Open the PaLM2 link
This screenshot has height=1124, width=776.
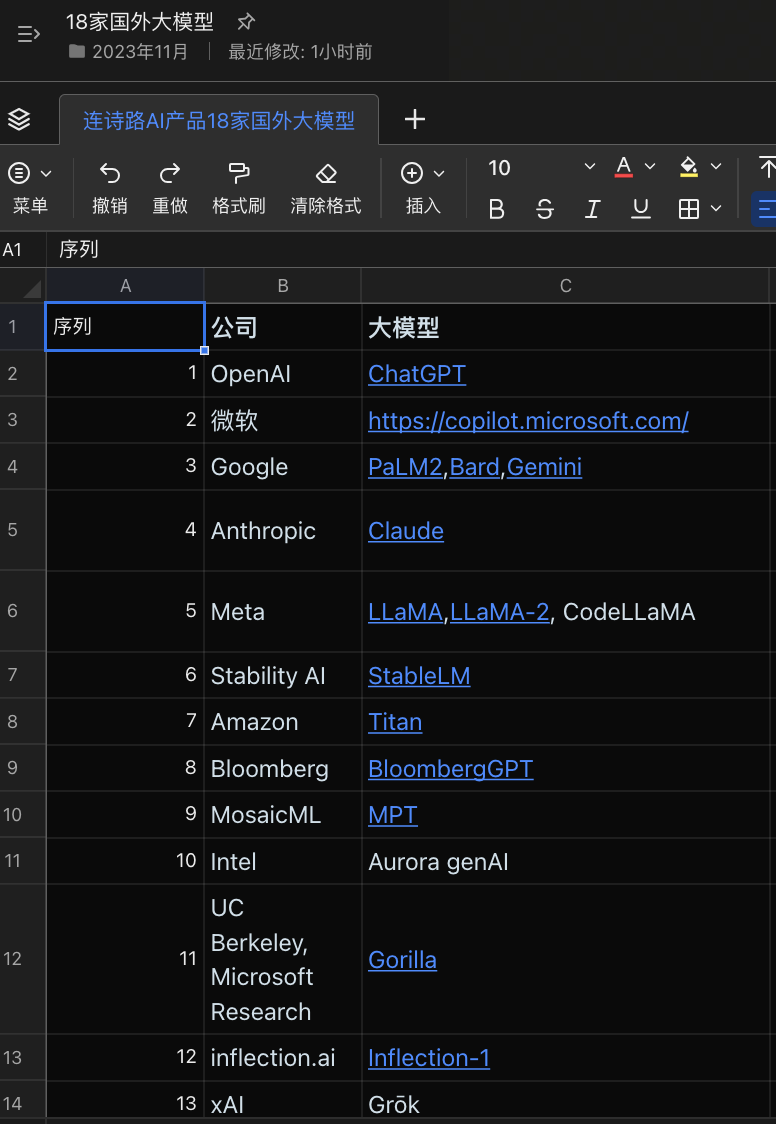(x=406, y=467)
